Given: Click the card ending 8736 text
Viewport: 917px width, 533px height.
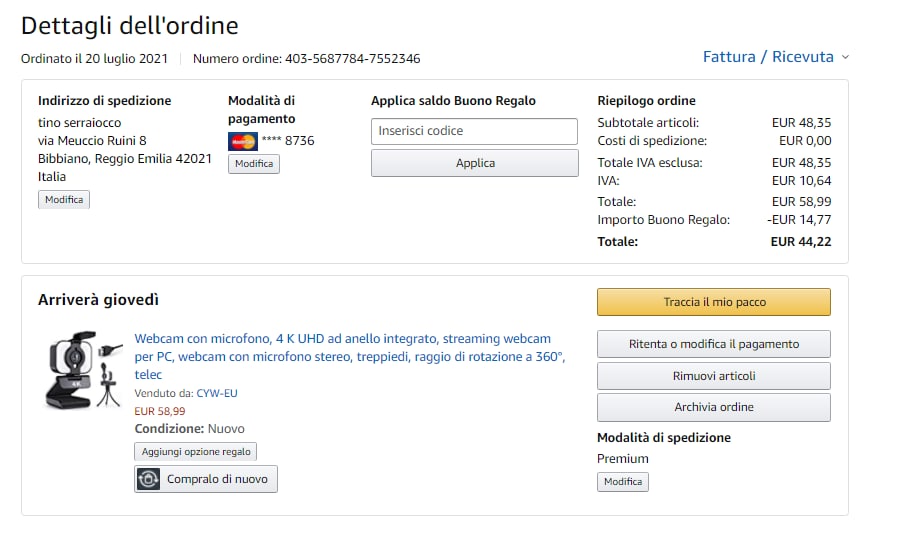Looking at the screenshot, I should (x=288, y=141).
